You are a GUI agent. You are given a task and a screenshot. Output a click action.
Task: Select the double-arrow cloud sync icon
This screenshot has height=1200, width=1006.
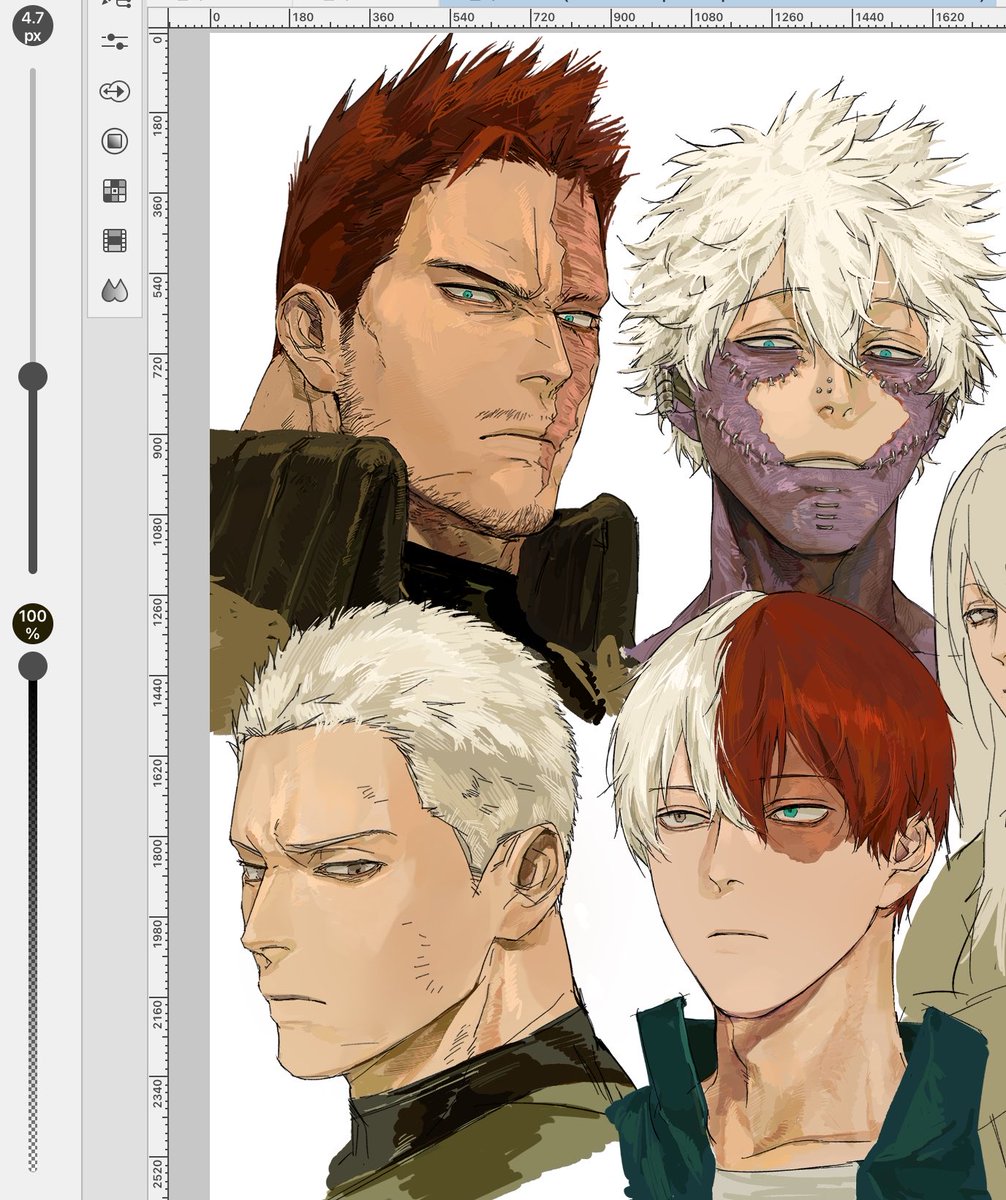pyautogui.click(x=115, y=91)
